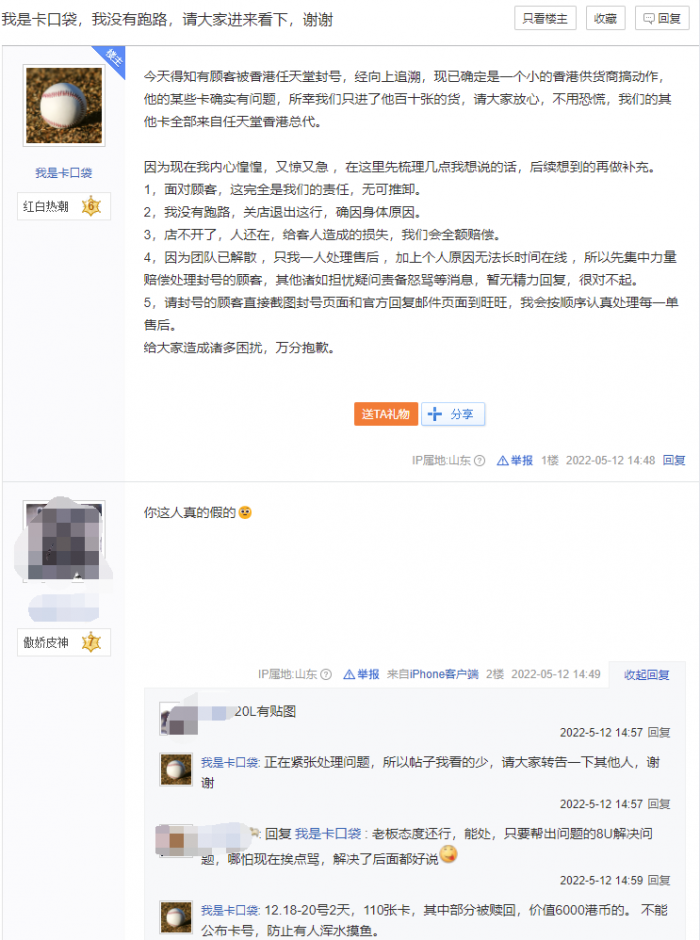Click the 红白热潮 level 6 badge
The height and width of the screenshot is (940, 700).
click(x=64, y=207)
